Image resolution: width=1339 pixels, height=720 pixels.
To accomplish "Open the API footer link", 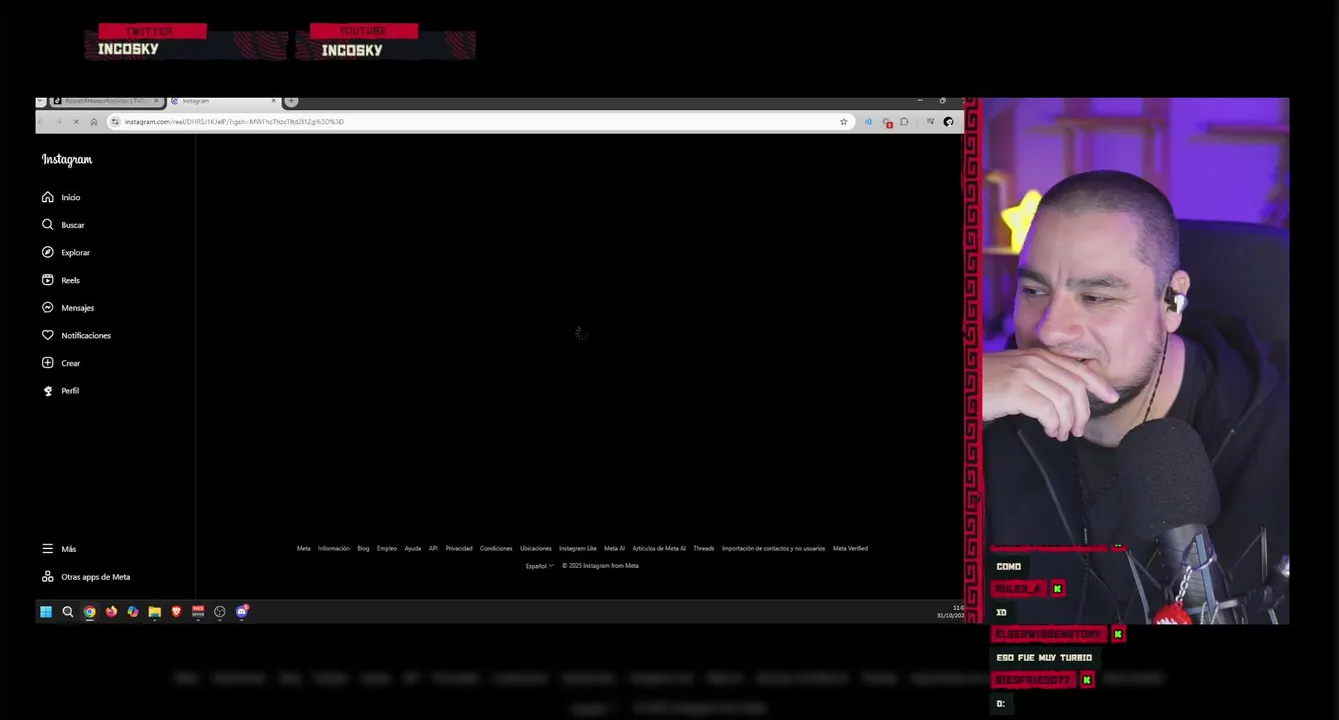I will click(x=433, y=549).
